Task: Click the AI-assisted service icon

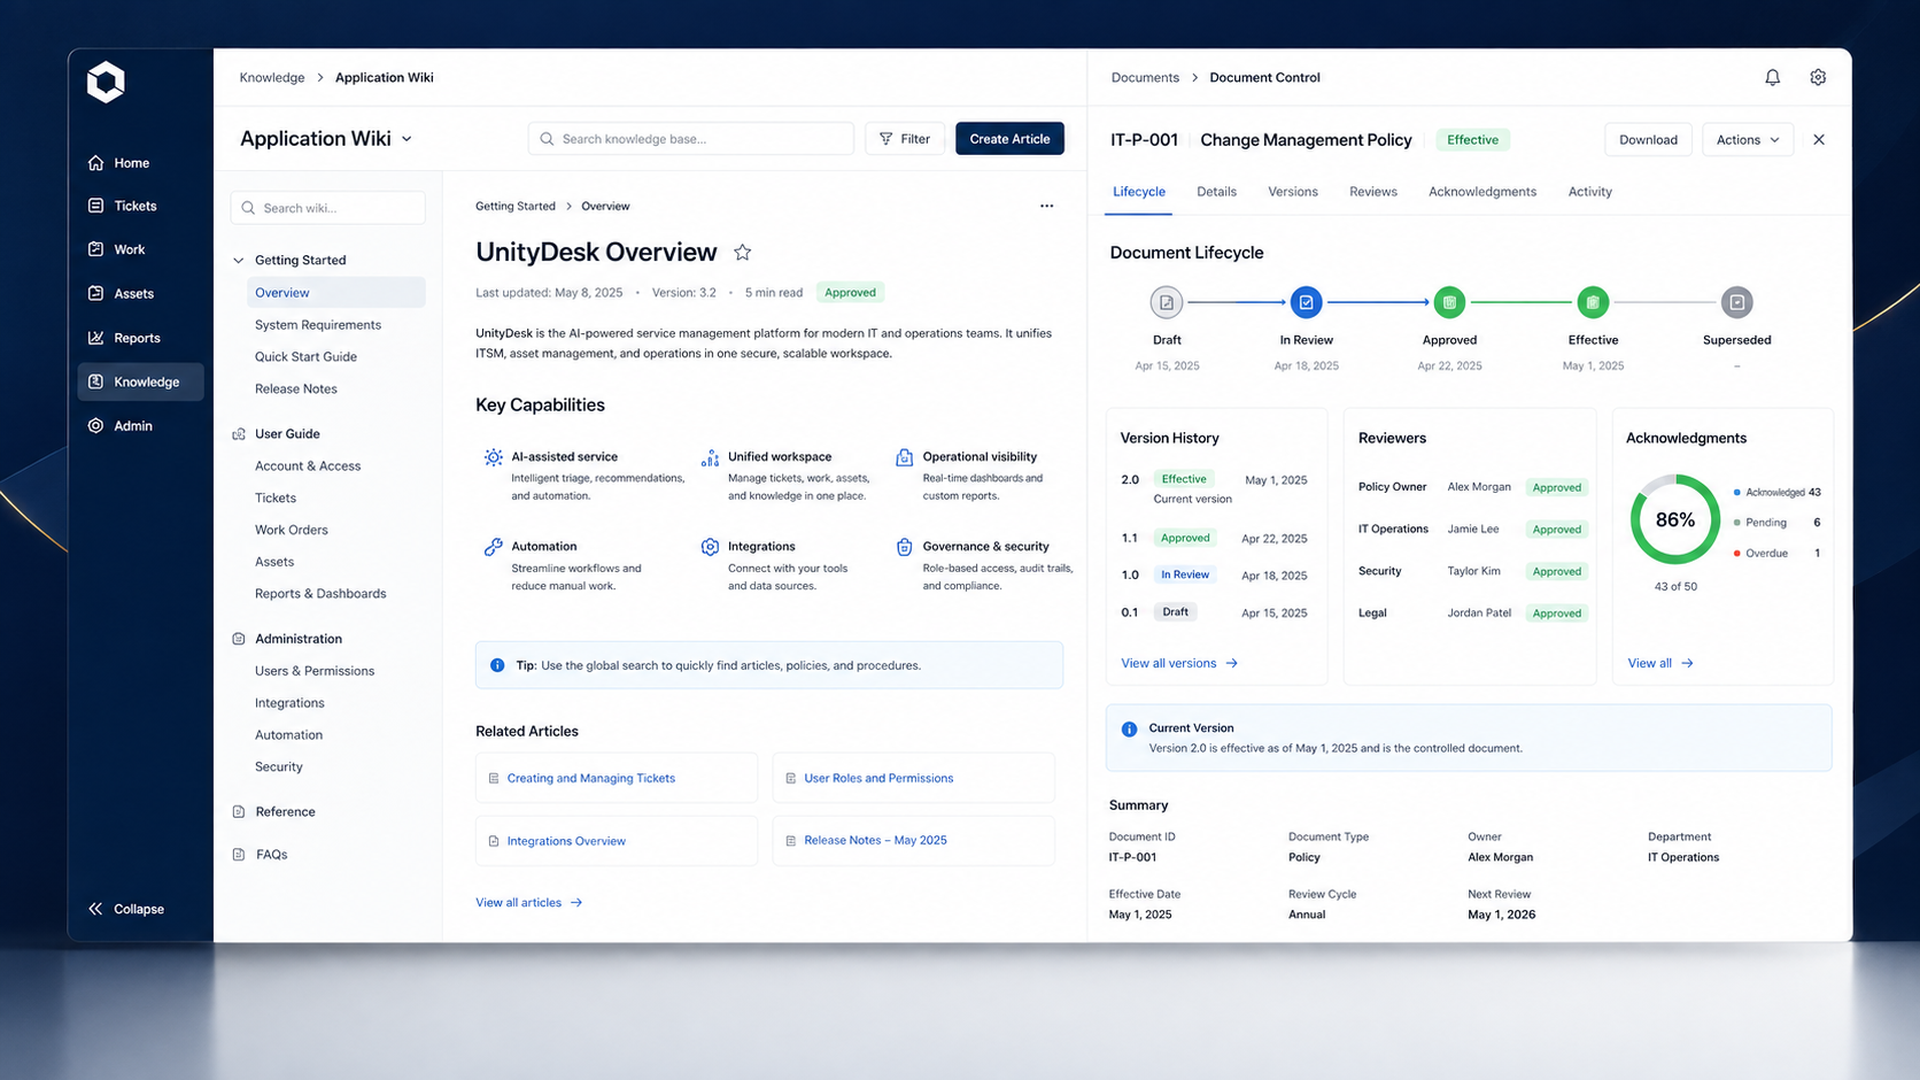Action: coord(493,457)
